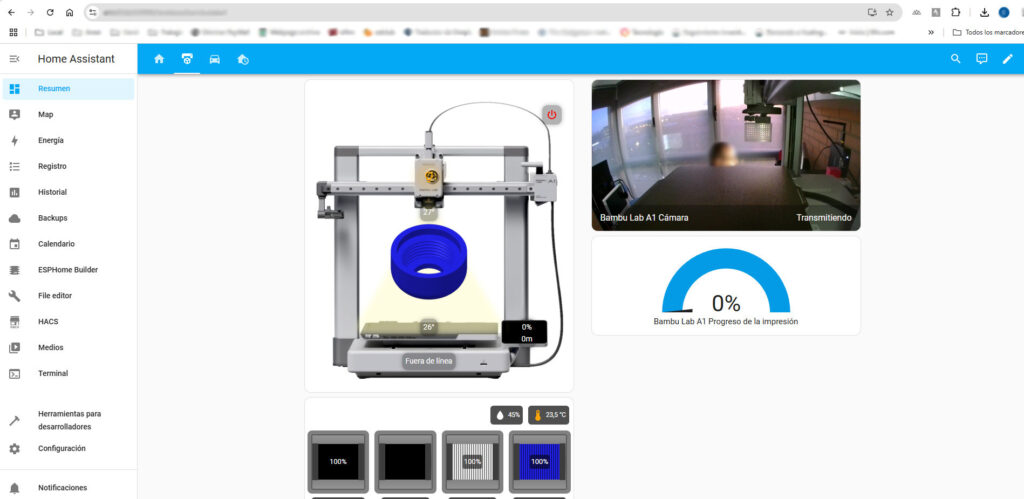Switch to the car view tab
This screenshot has height=499, width=1024.
tap(215, 59)
